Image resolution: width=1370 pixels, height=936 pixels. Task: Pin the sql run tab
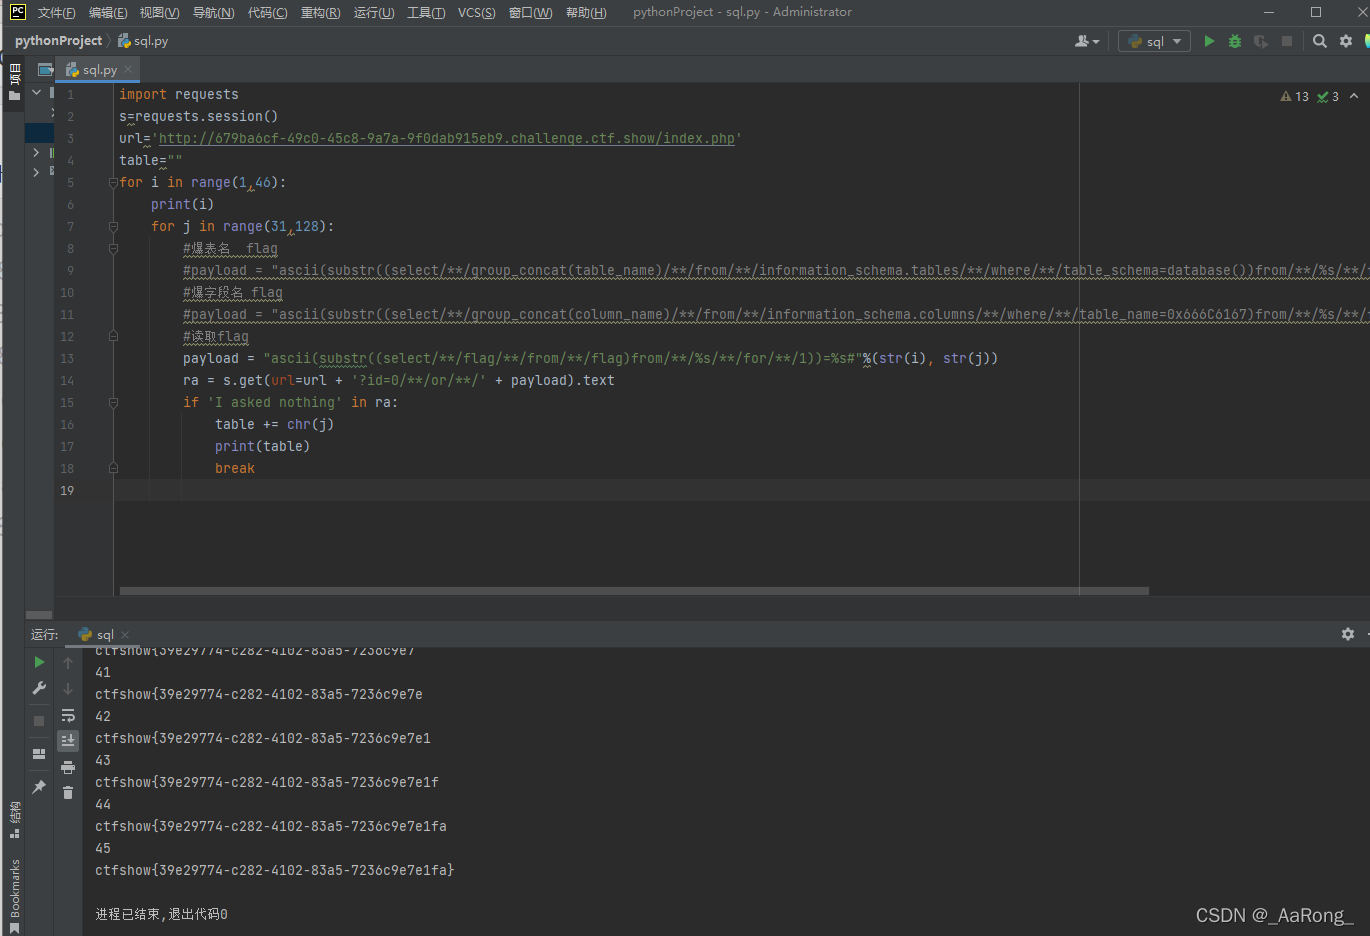click(39, 787)
